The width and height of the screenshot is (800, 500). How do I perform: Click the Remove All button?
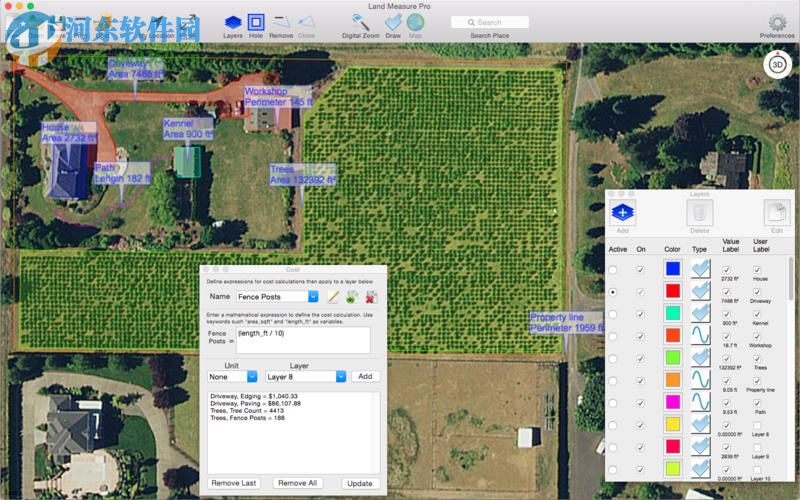coord(297,483)
